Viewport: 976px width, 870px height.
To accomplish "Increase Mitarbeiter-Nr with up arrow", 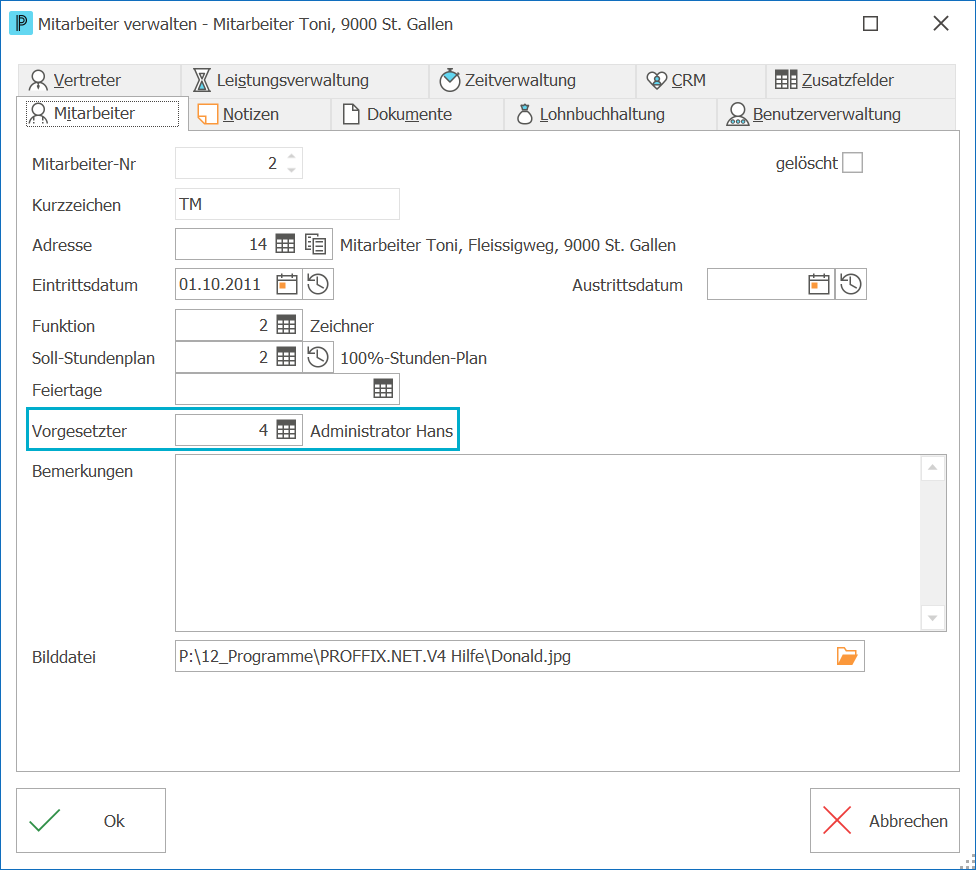I will pos(291,156).
